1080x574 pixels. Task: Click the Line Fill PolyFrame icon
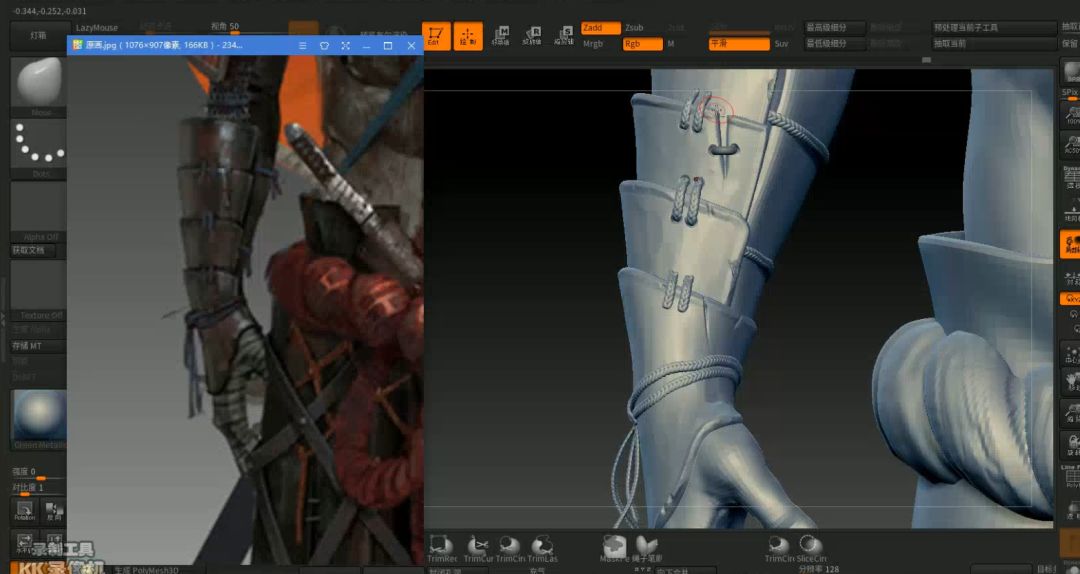(x=1072, y=478)
